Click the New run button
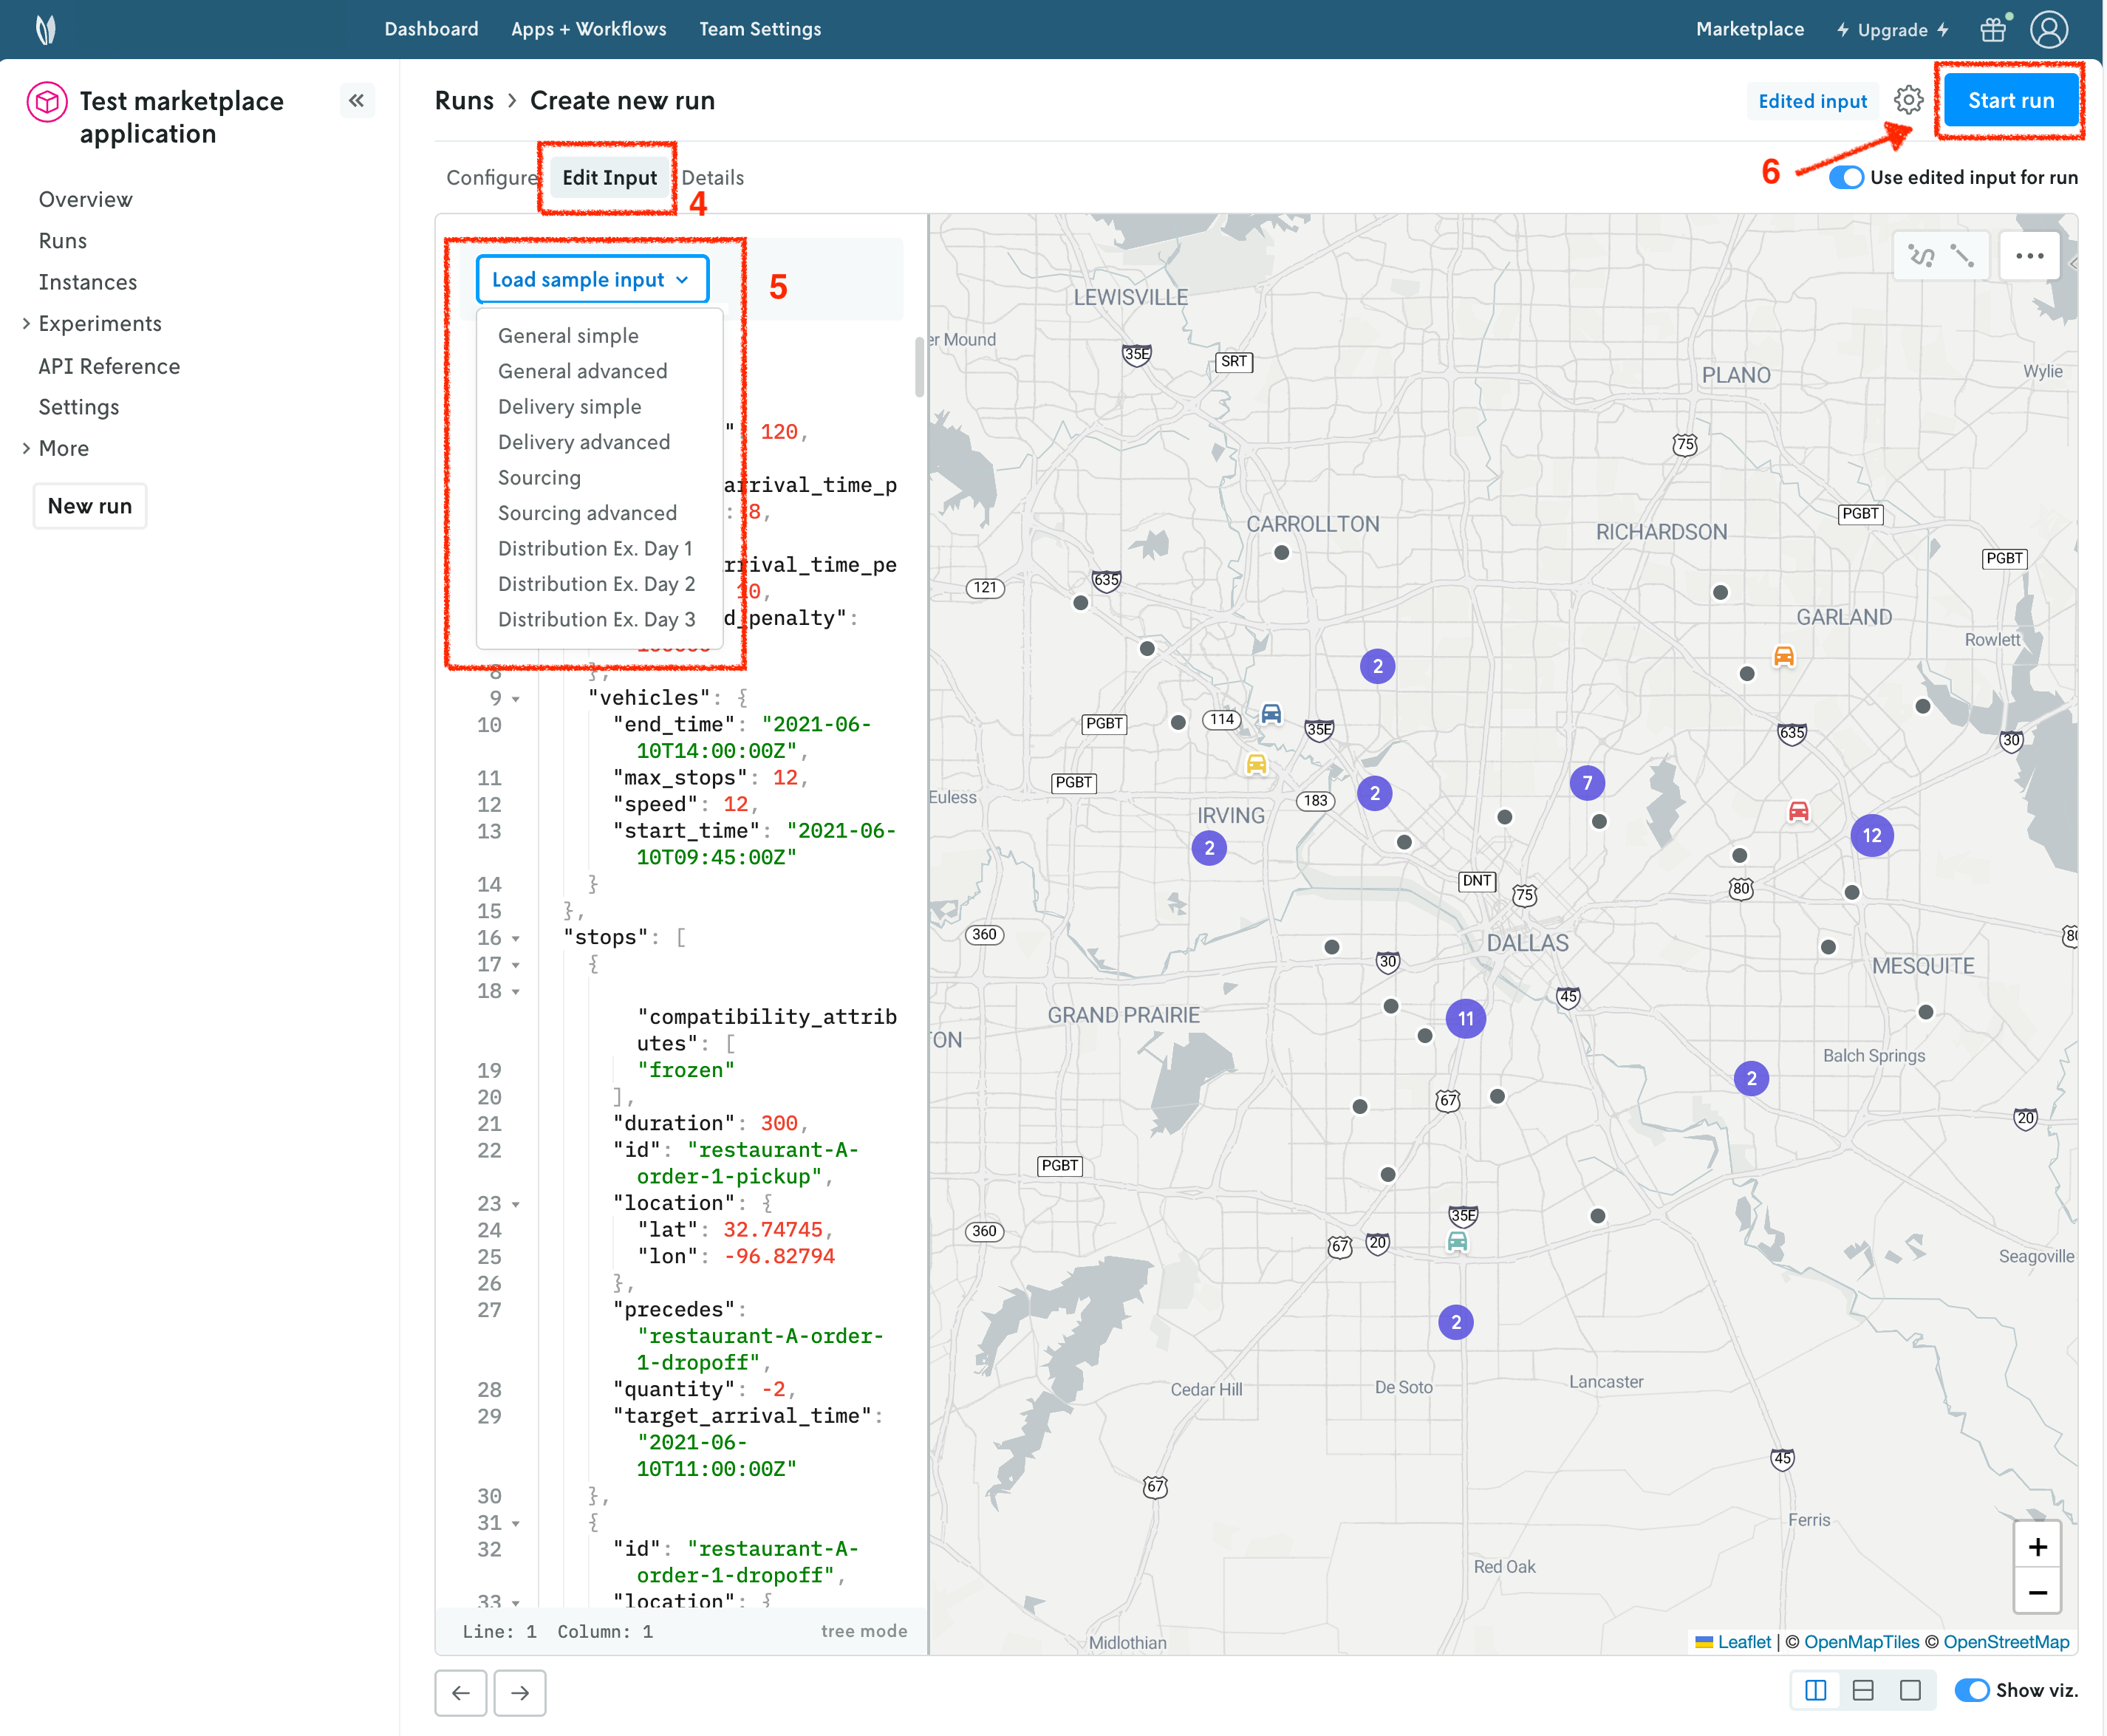Image resolution: width=2107 pixels, height=1736 pixels. [90, 506]
